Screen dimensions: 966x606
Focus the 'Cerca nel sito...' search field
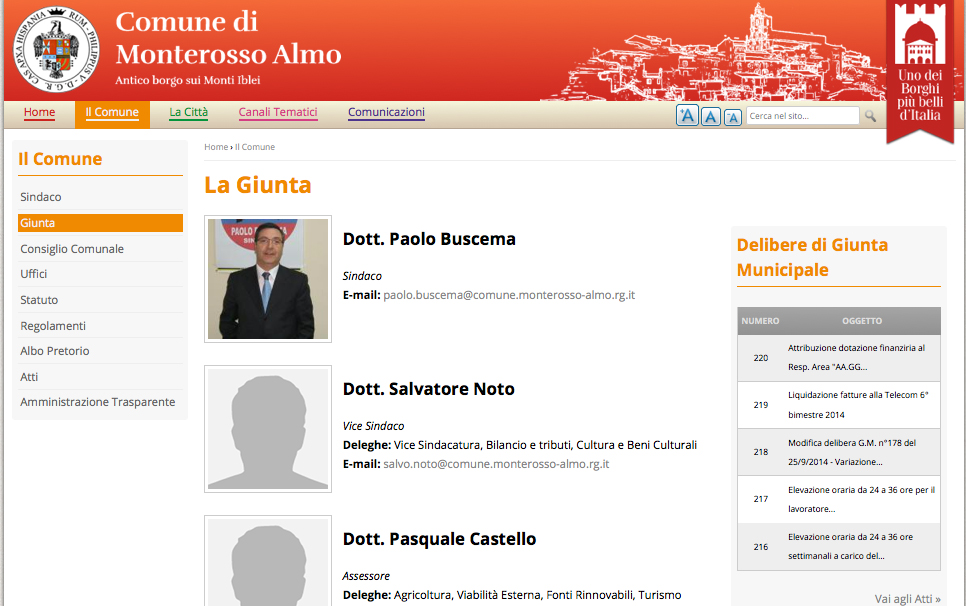802,116
